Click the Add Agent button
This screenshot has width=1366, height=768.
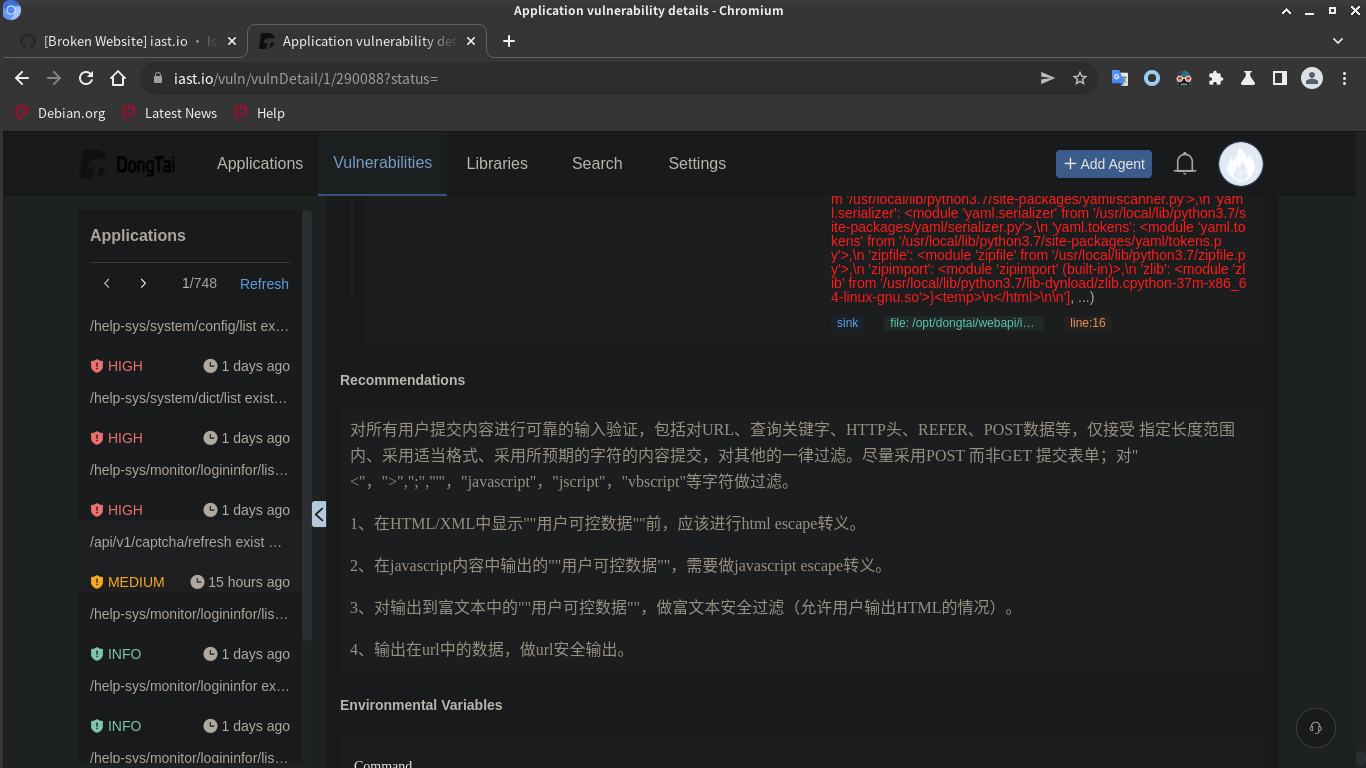pos(1103,163)
